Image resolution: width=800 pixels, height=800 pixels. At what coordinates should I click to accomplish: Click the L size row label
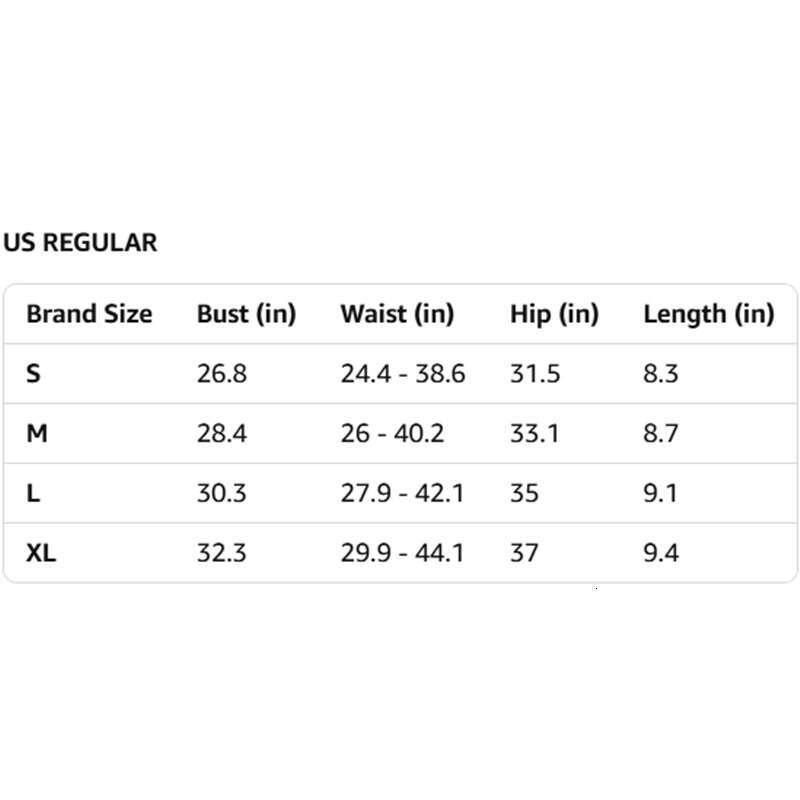(x=33, y=493)
